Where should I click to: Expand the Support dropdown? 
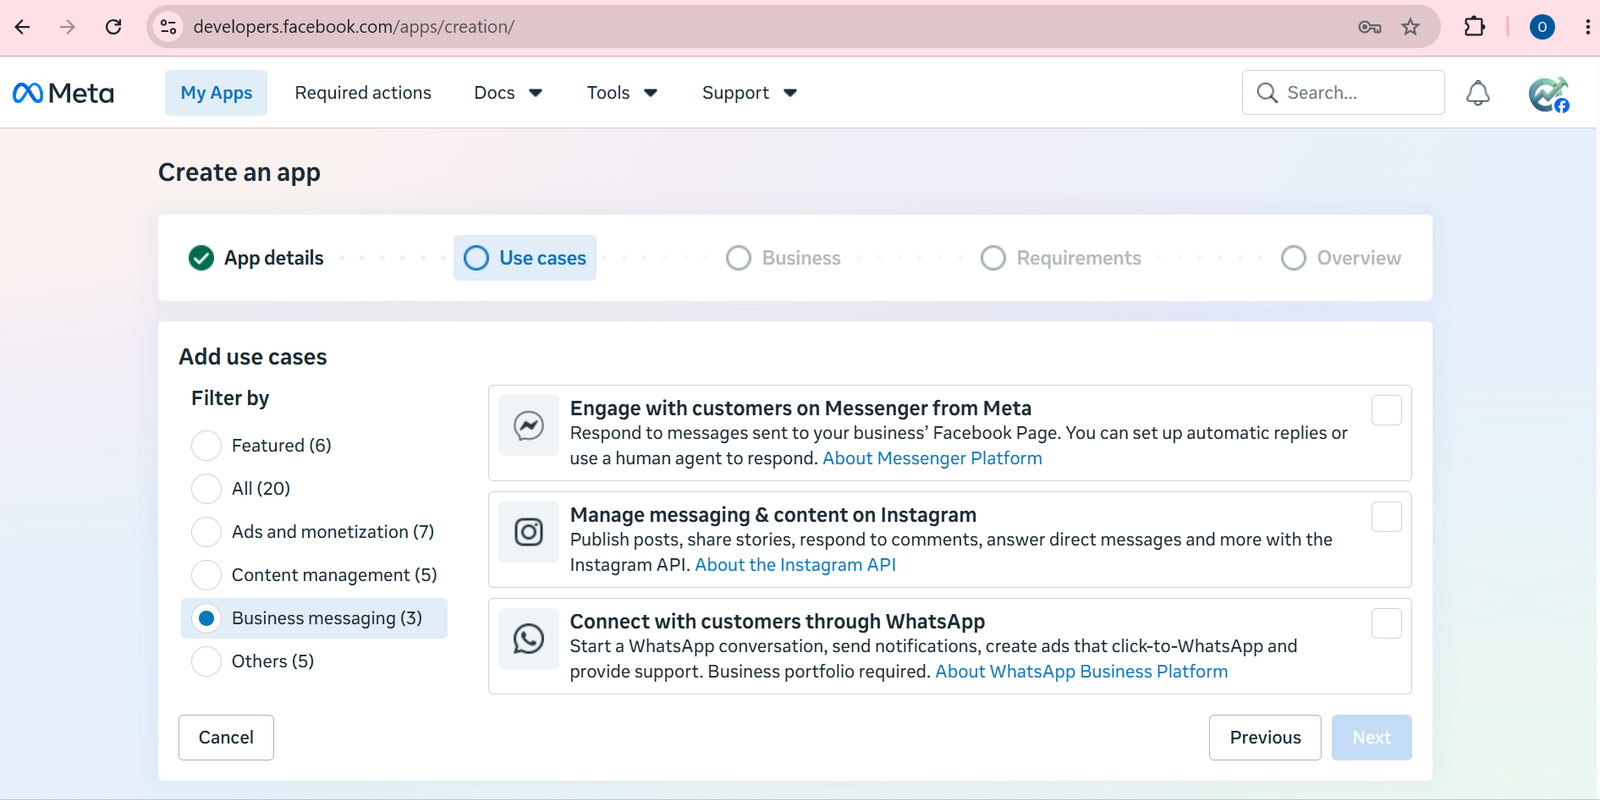(x=749, y=93)
